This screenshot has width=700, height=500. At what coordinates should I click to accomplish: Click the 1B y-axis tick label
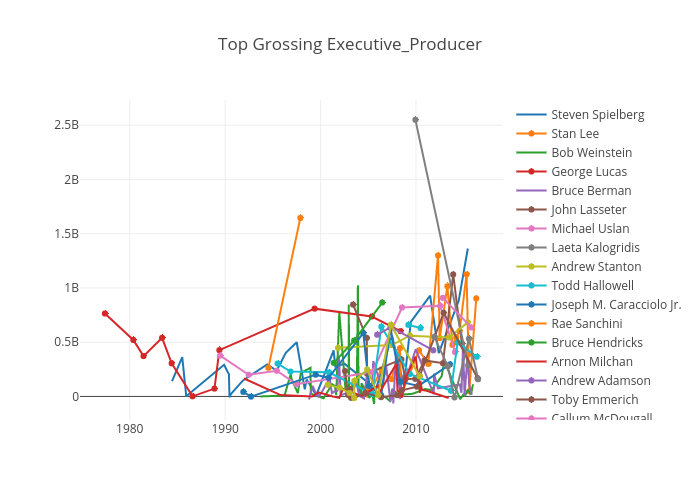tap(71, 288)
